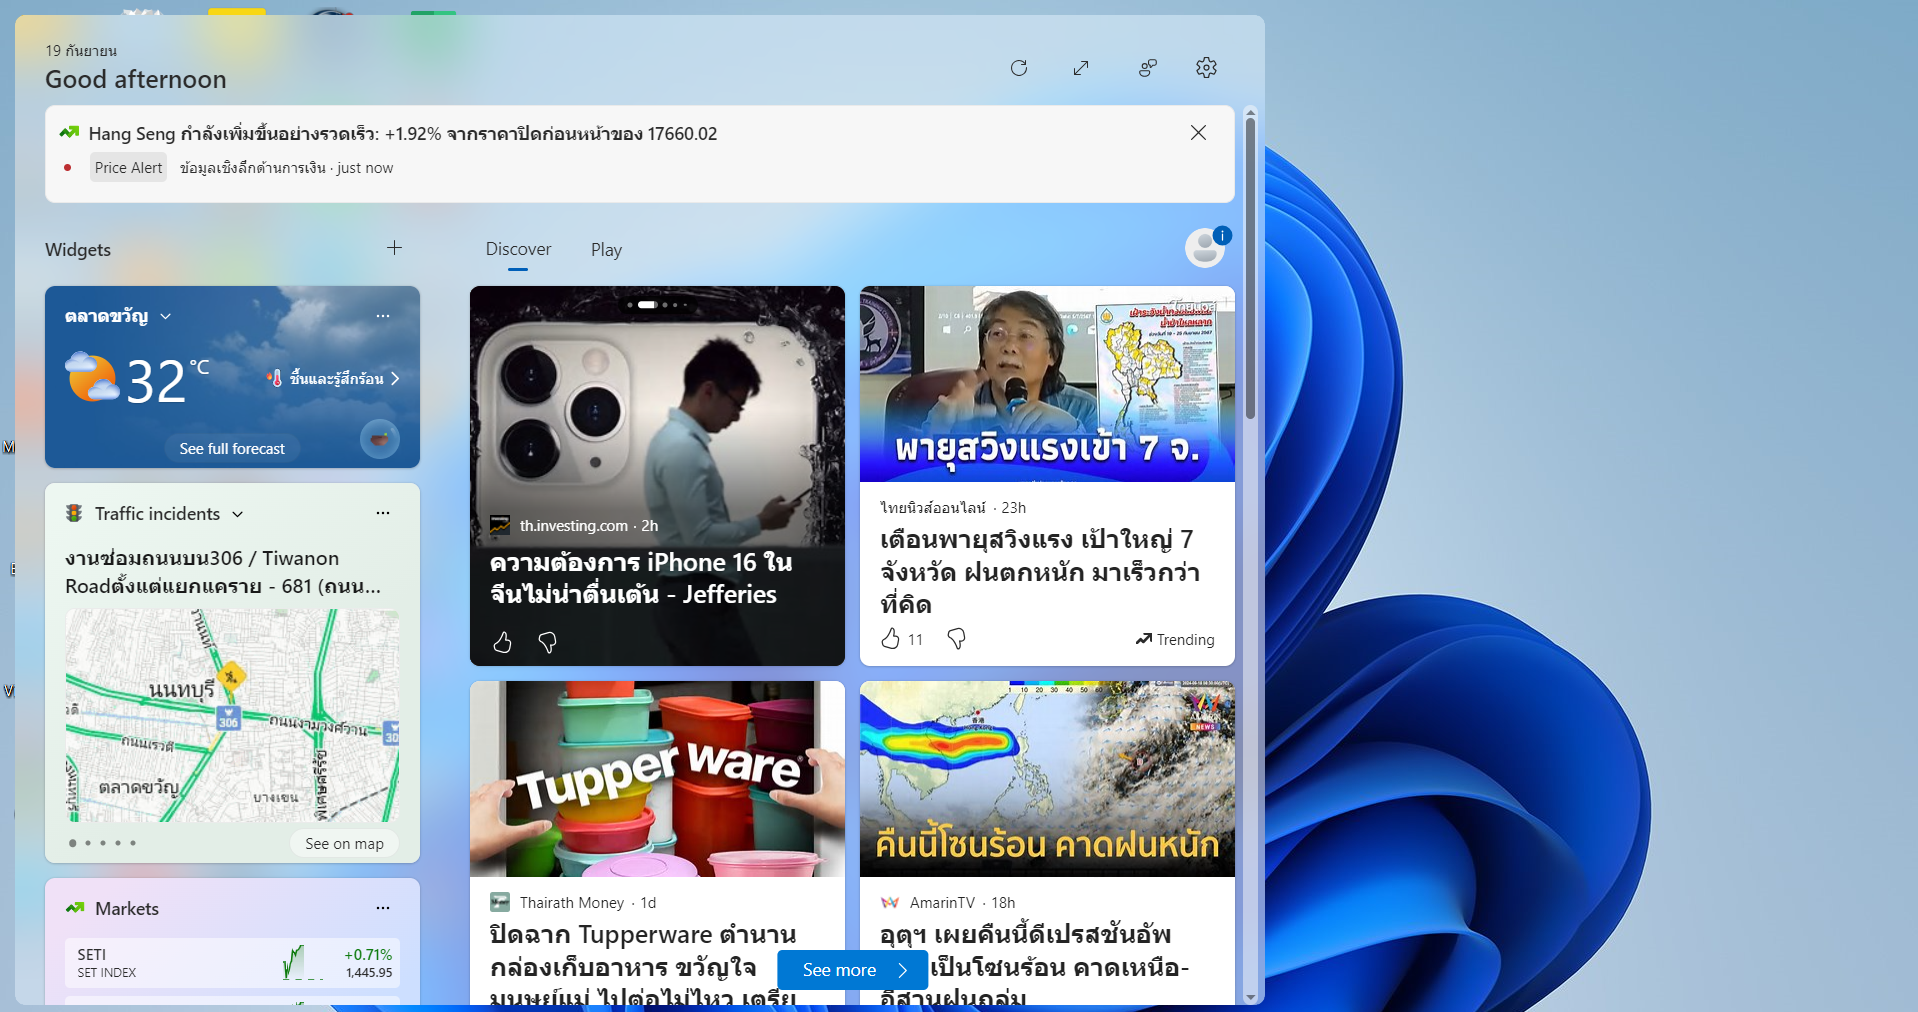Screen dimensions: 1918x1012
Task: Click the widgets panel vertical scrollbar
Action: pyautogui.click(x=1250, y=270)
